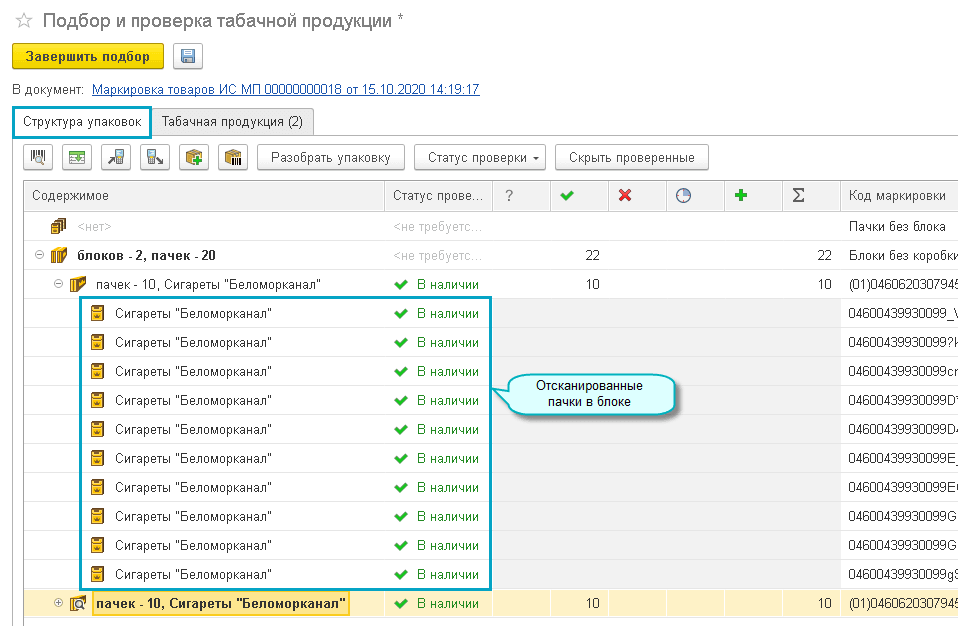This screenshot has width=958, height=626.
Task: Collapse the first "пачек - 10" block row
Action: pyautogui.click(x=58, y=284)
